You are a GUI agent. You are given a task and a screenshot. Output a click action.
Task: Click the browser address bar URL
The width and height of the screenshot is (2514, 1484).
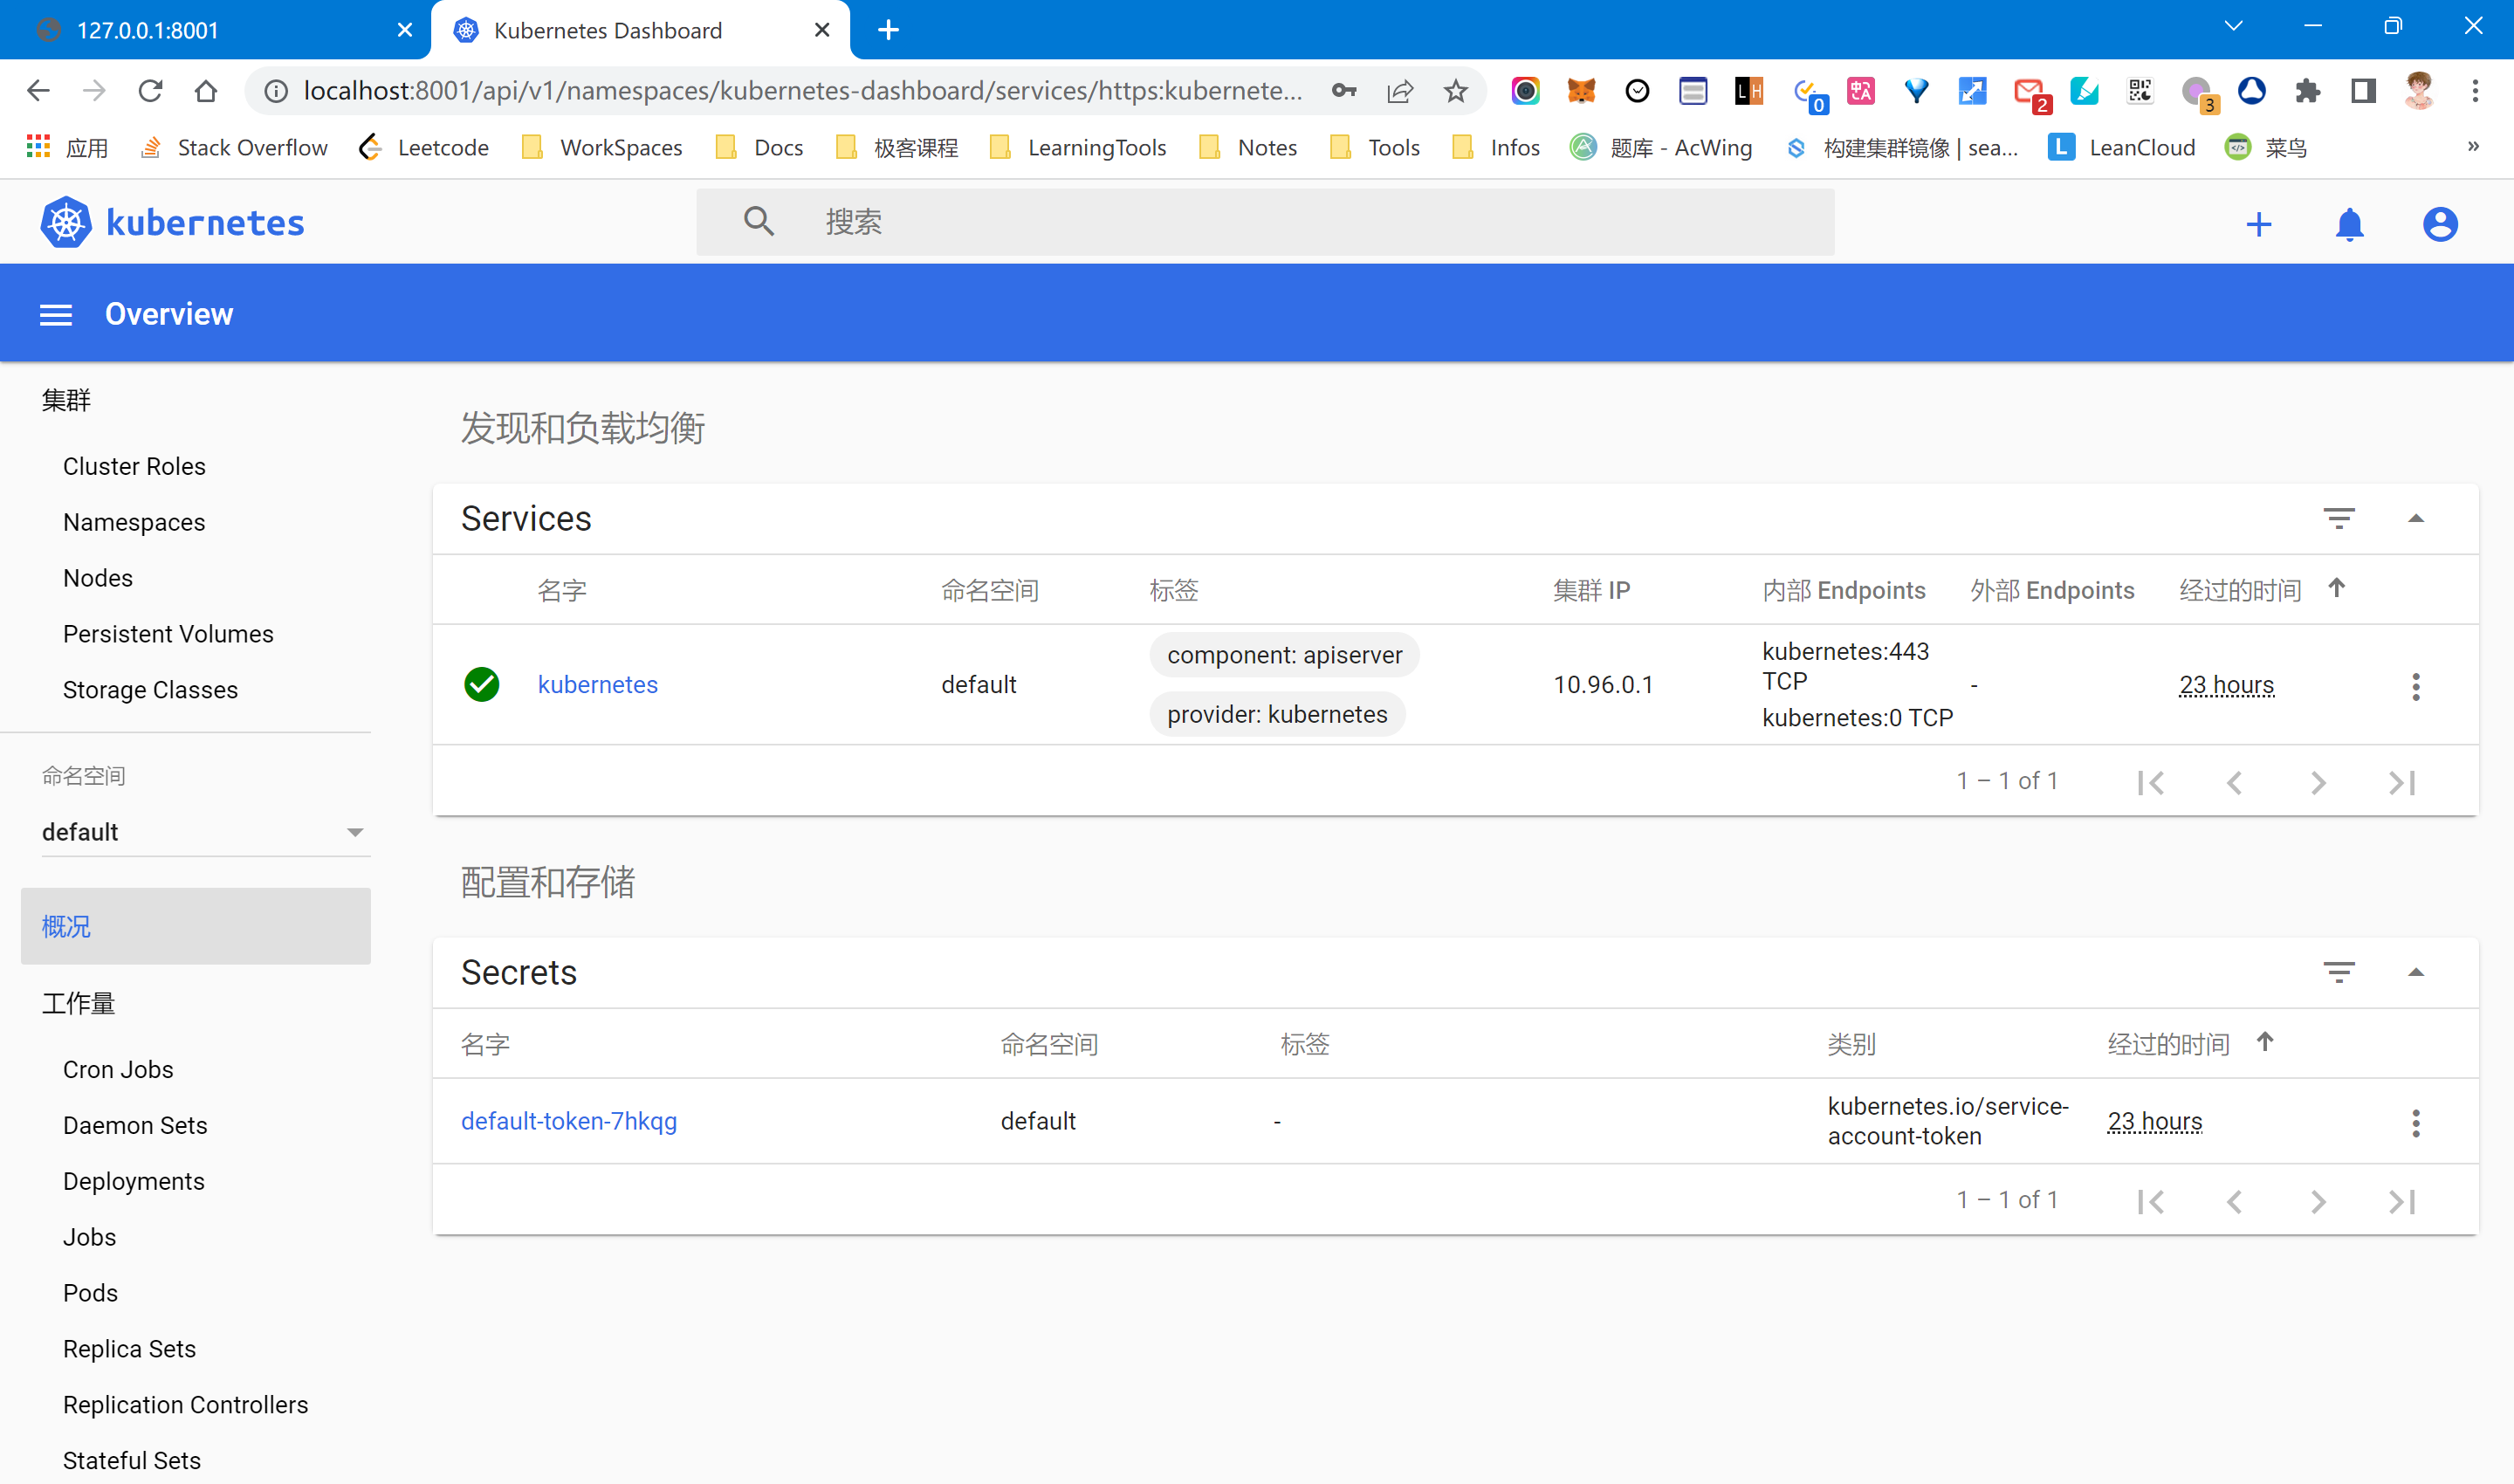pyautogui.click(x=803, y=91)
